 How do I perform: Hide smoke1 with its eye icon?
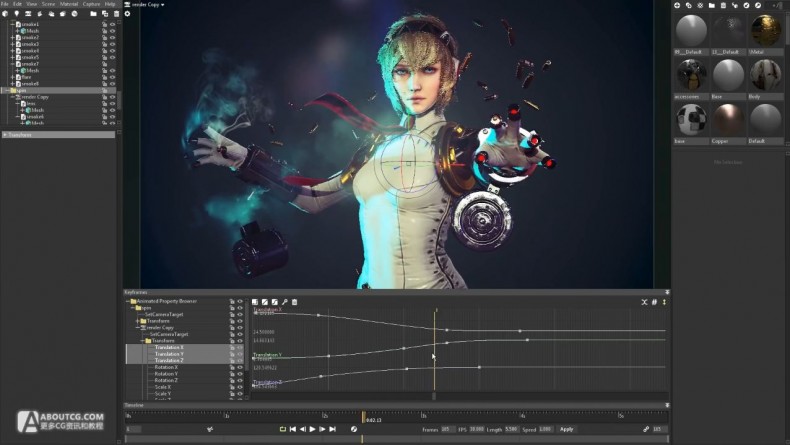pos(112,24)
